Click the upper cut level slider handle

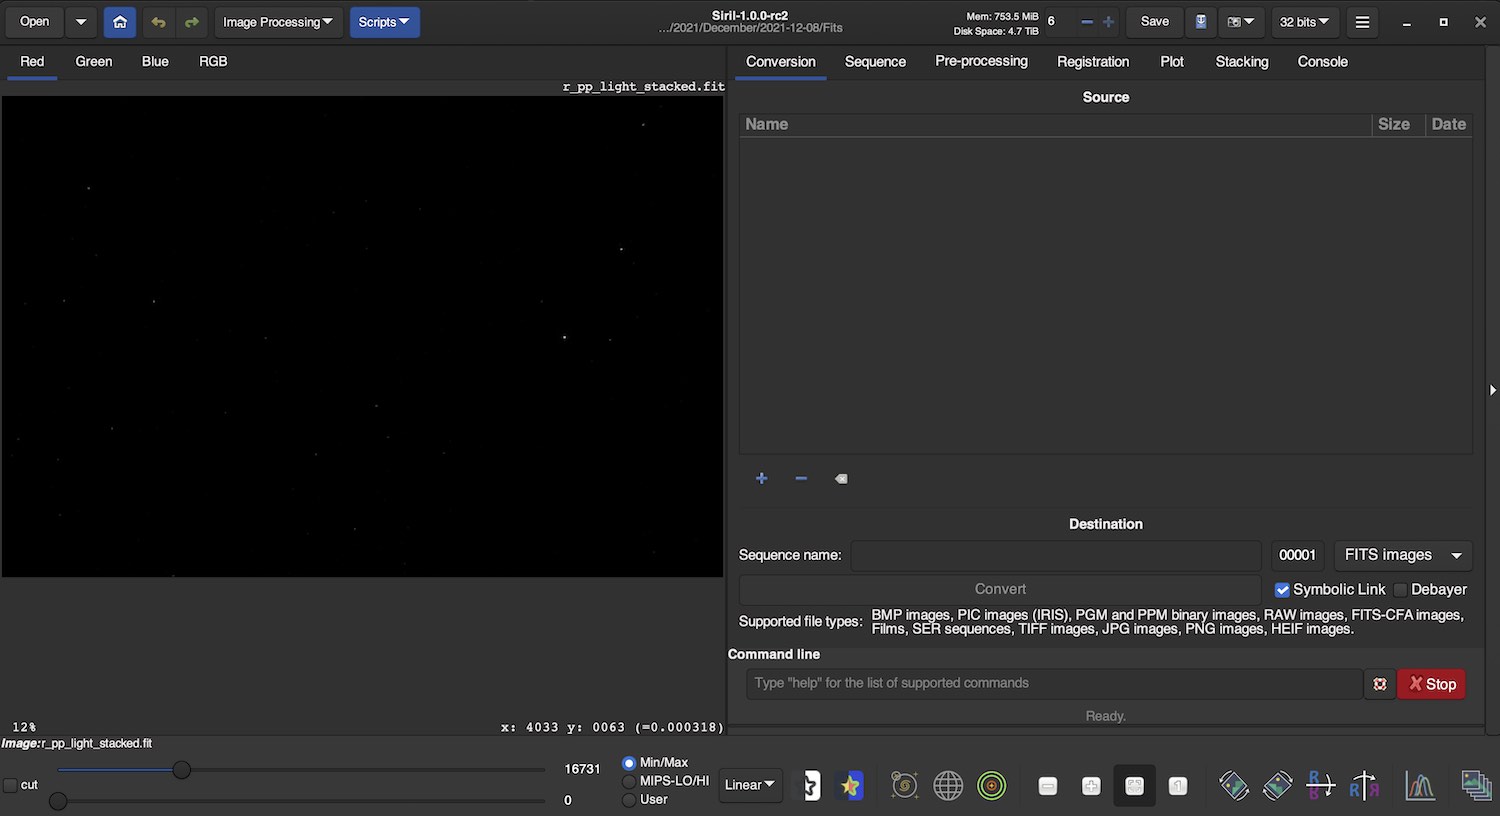tap(181, 770)
